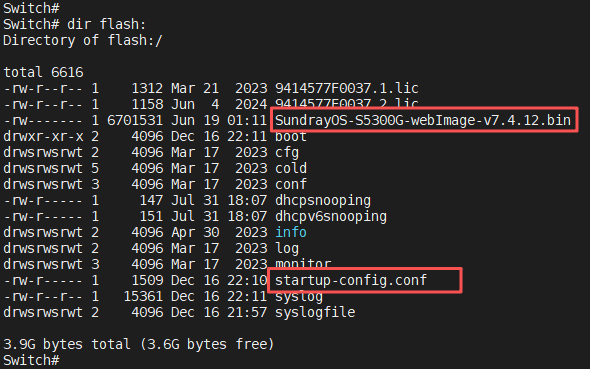Click the 9414577F0037.1.lic file entry
Image resolution: width=590 pixels, height=369 pixels.
[x=346, y=88]
